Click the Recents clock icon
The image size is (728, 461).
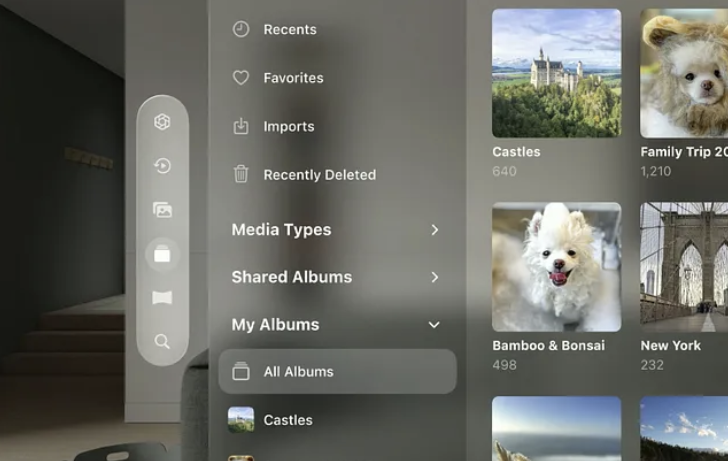[240, 29]
